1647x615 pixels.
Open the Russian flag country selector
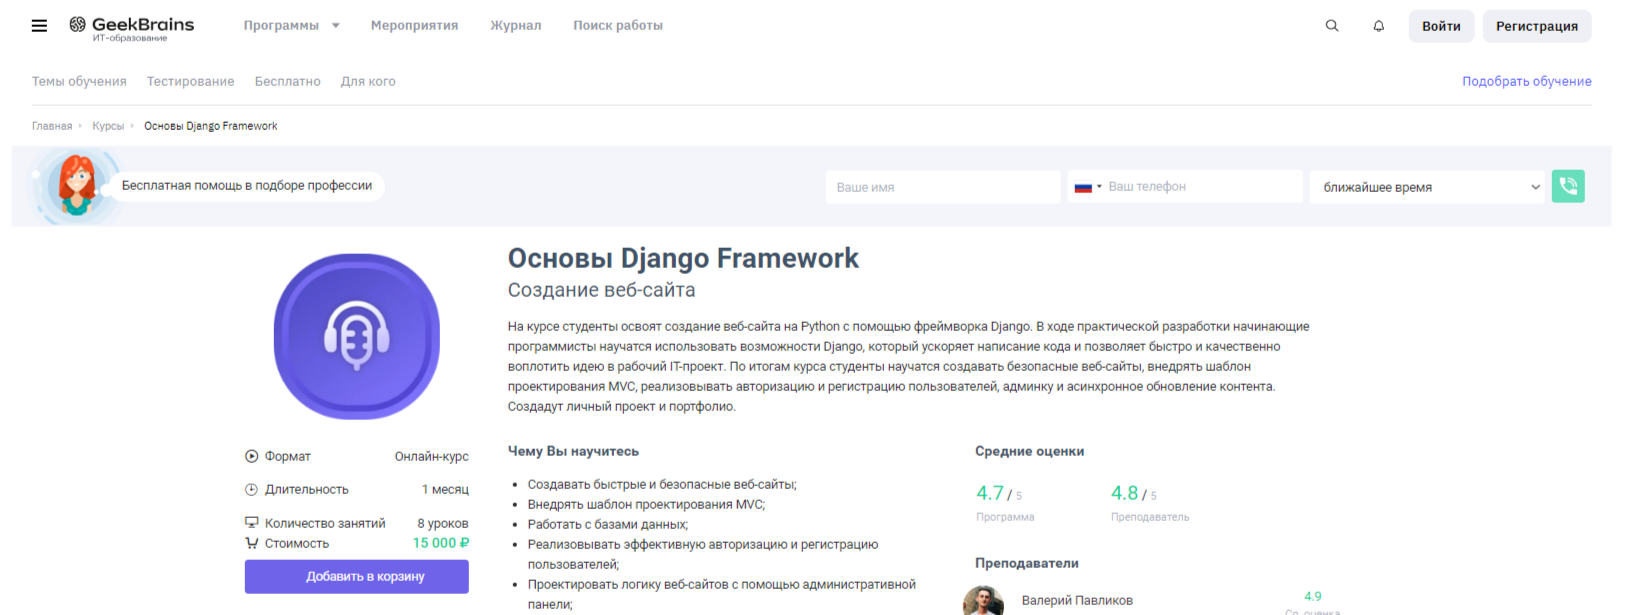click(x=1087, y=187)
